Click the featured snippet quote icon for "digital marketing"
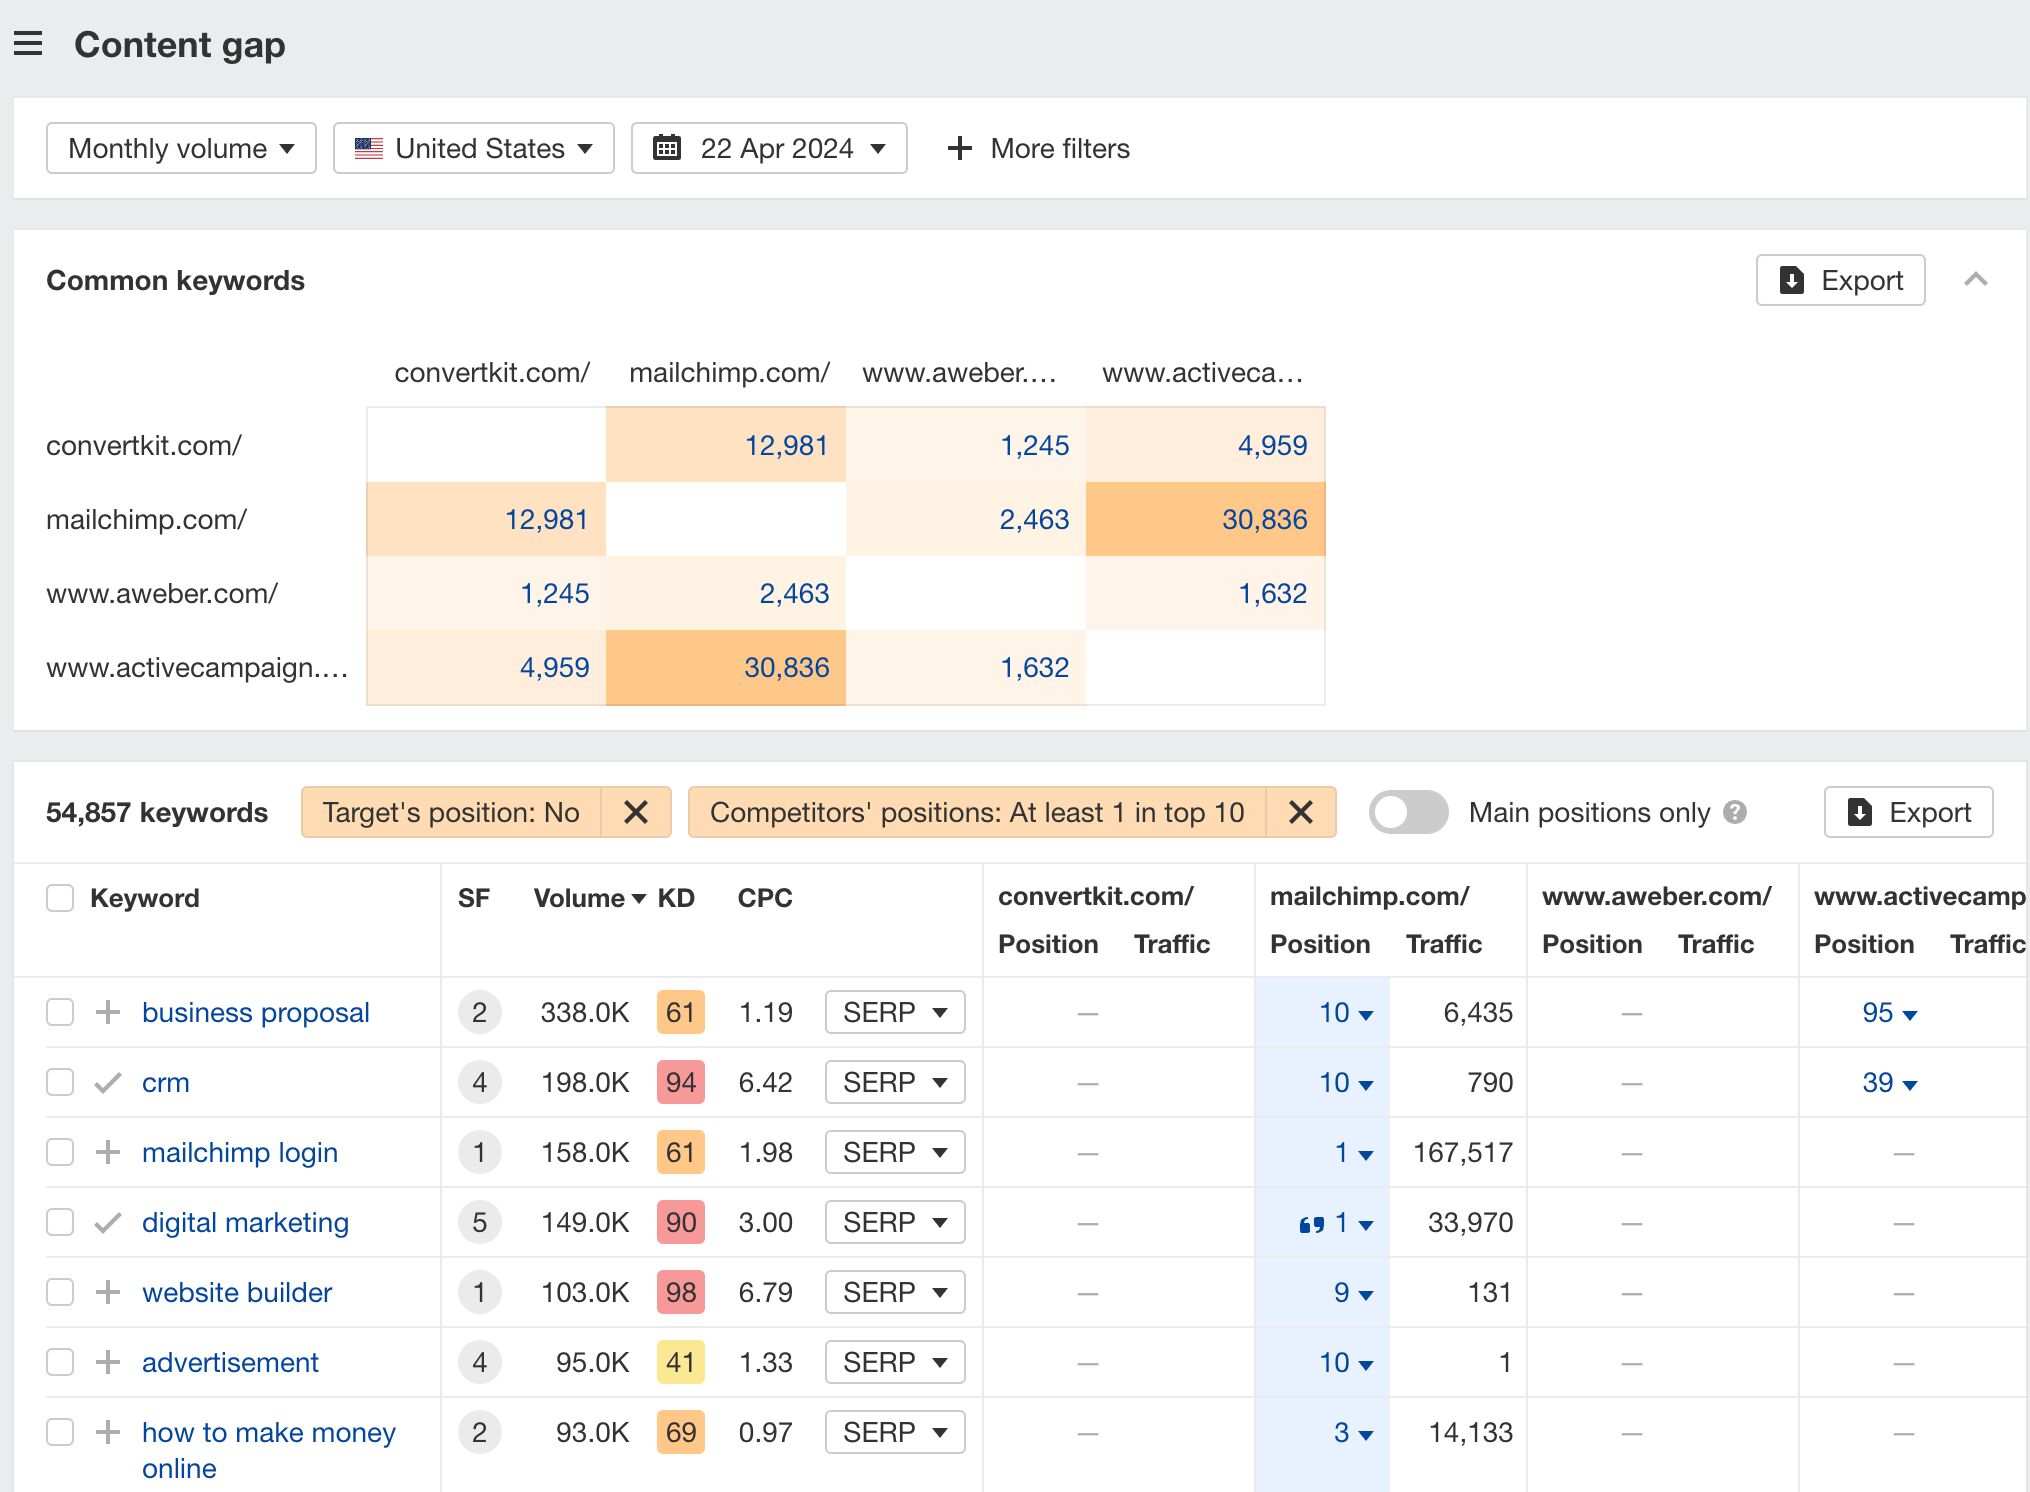Image resolution: width=2030 pixels, height=1492 pixels. point(1313,1222)
